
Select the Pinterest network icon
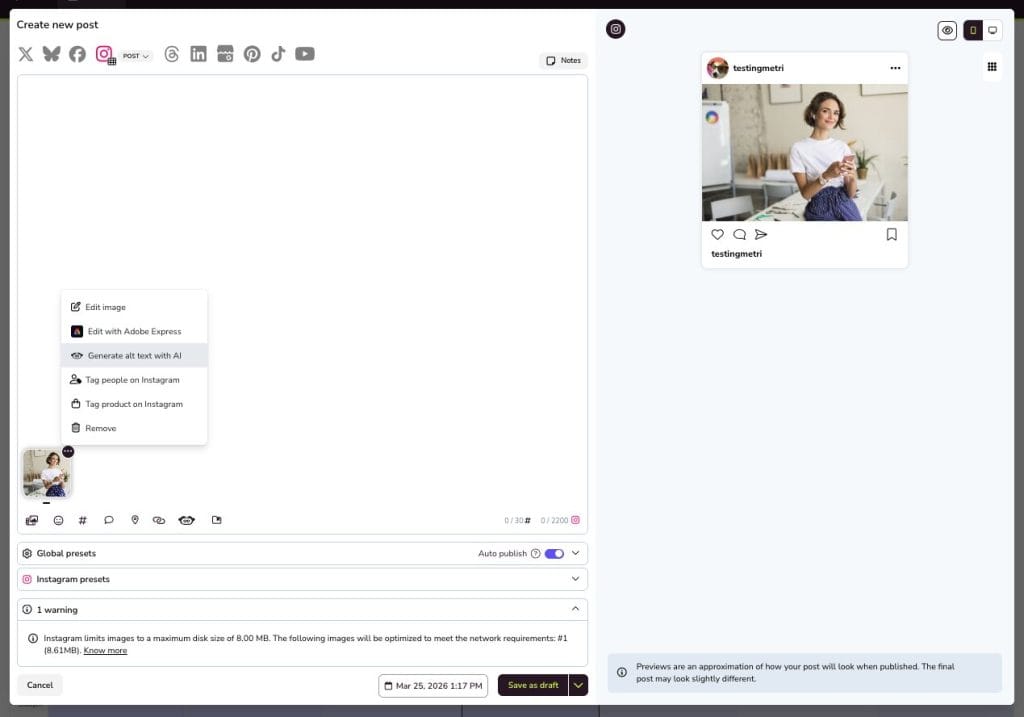tap(252, 54)
